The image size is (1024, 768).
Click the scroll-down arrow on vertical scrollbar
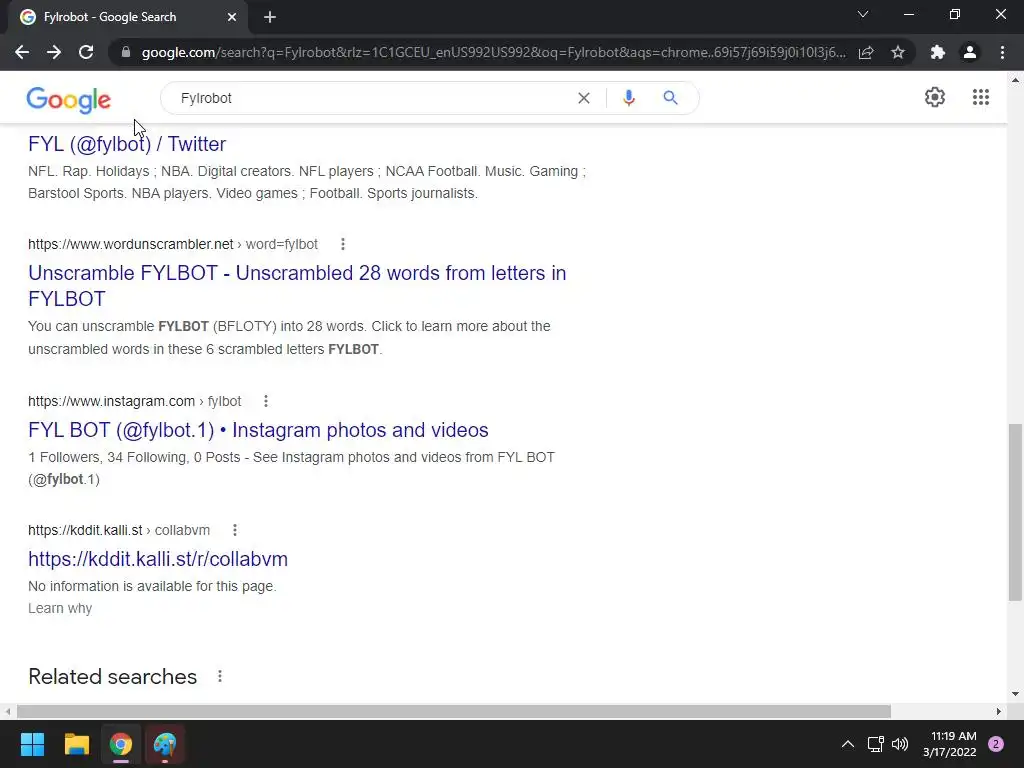click(x=1015, y=694)
